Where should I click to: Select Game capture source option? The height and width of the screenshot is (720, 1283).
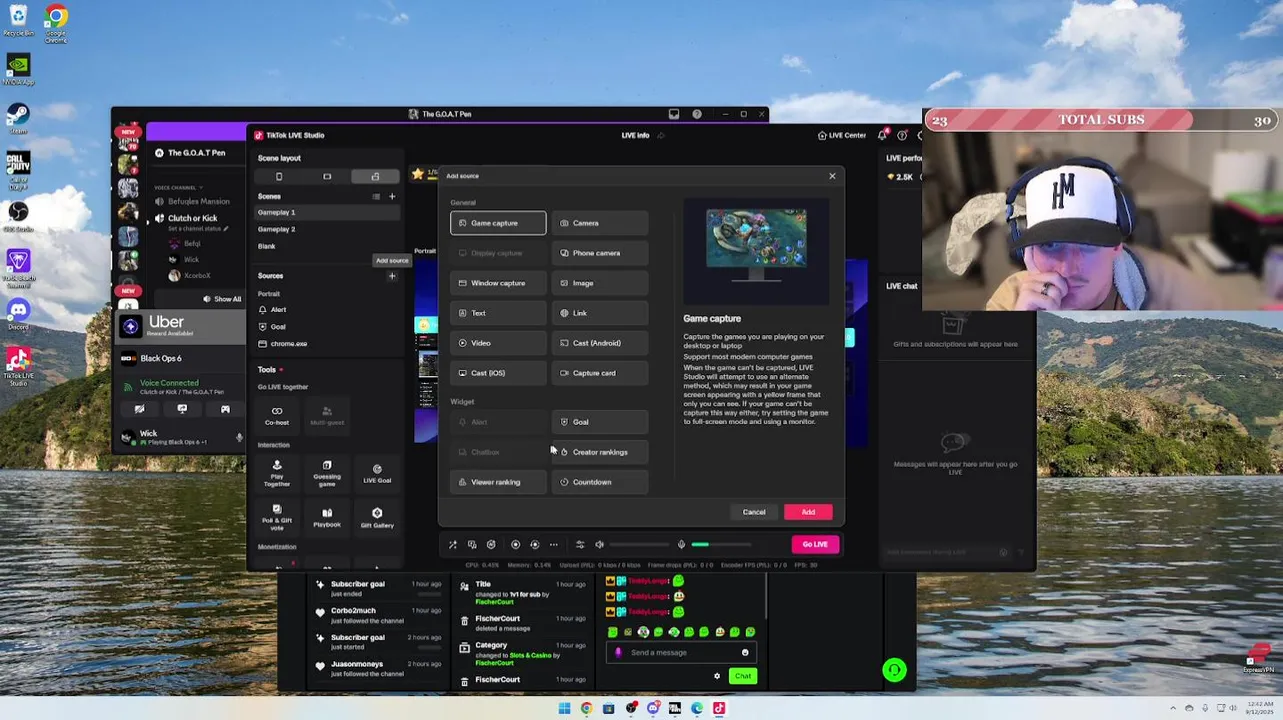pyautogui.click(x=498, y=223)
